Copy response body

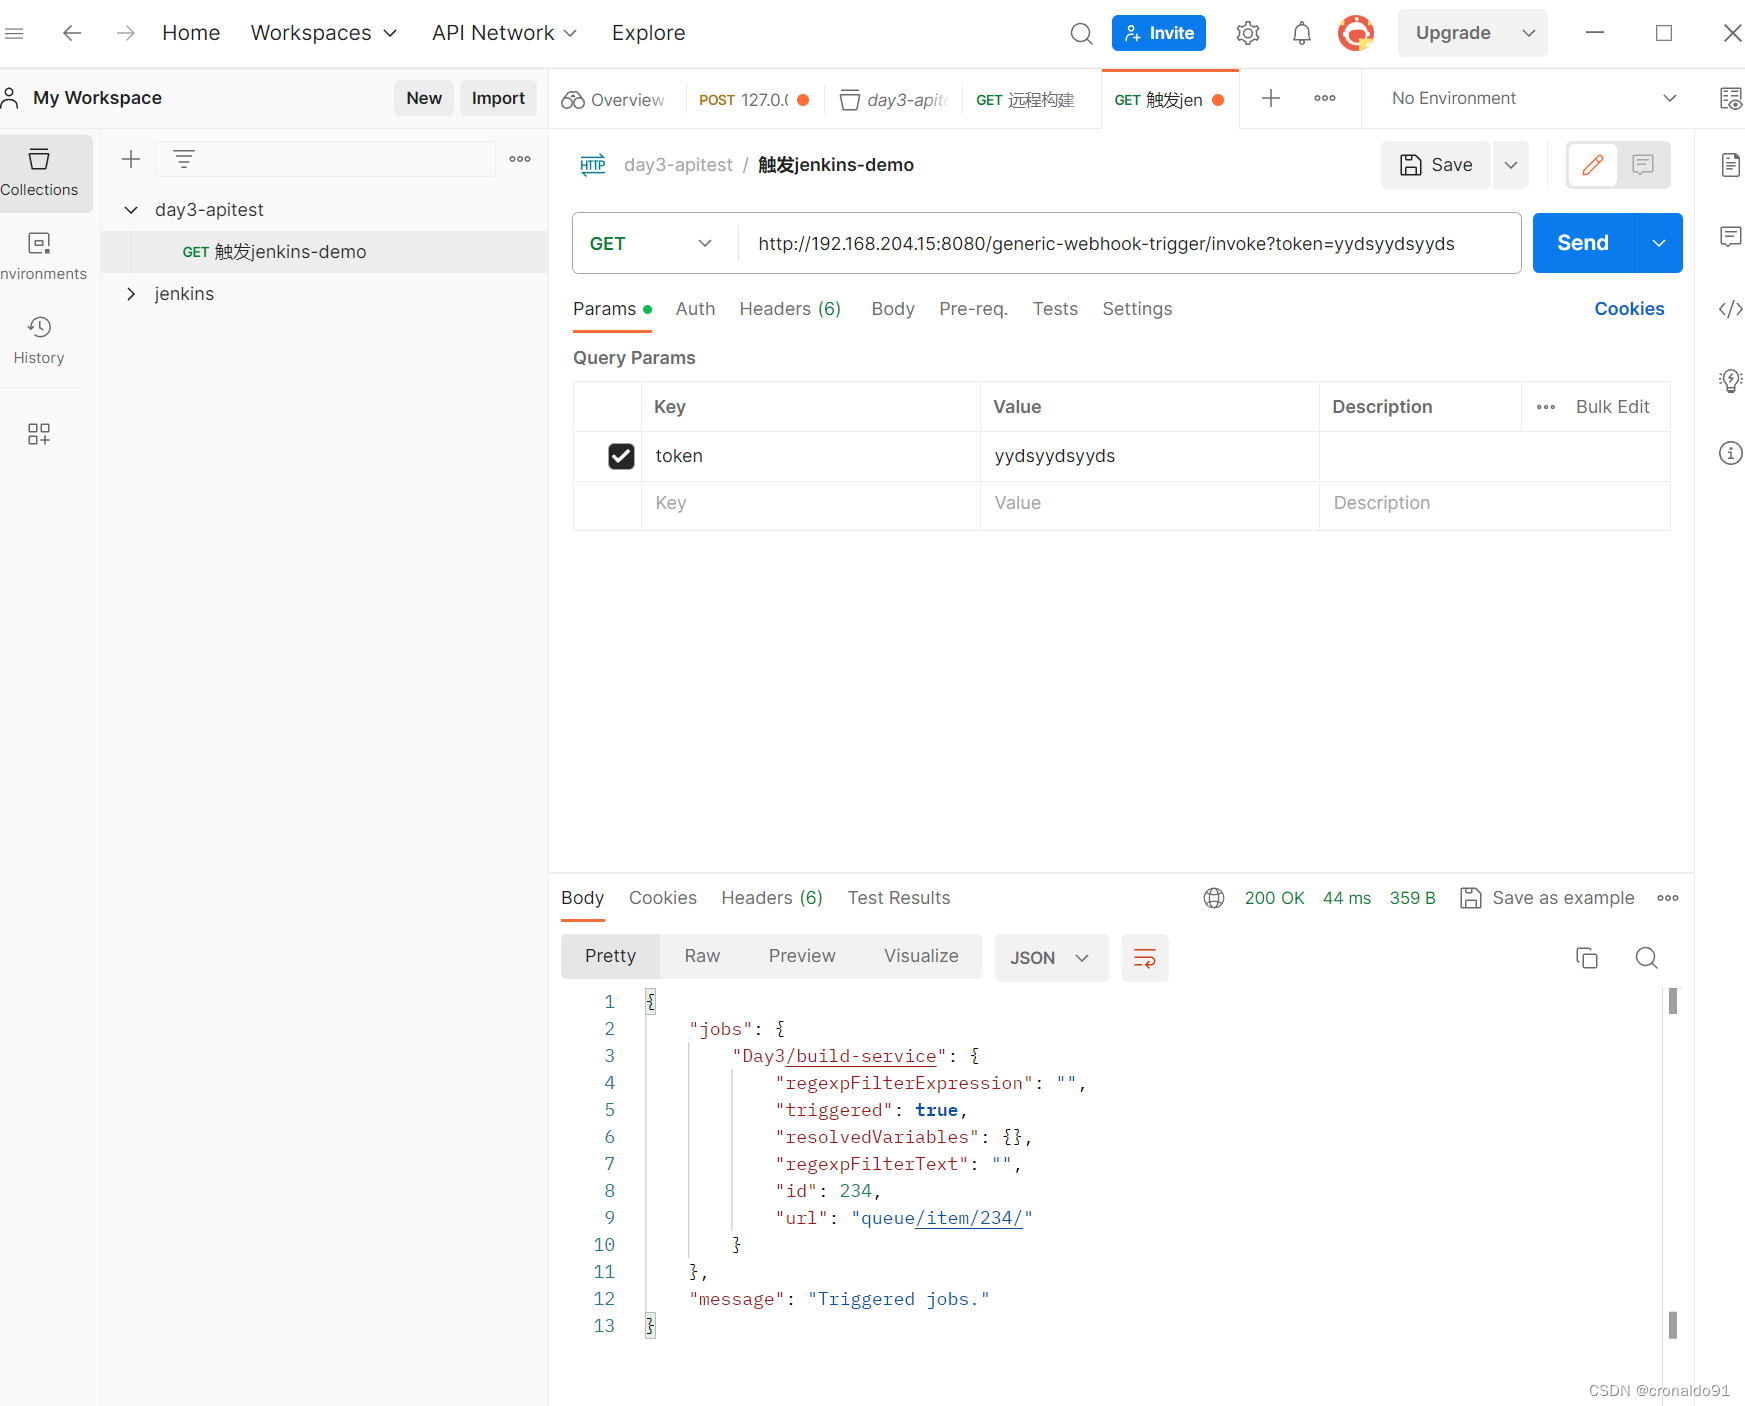coord(1587,958)
